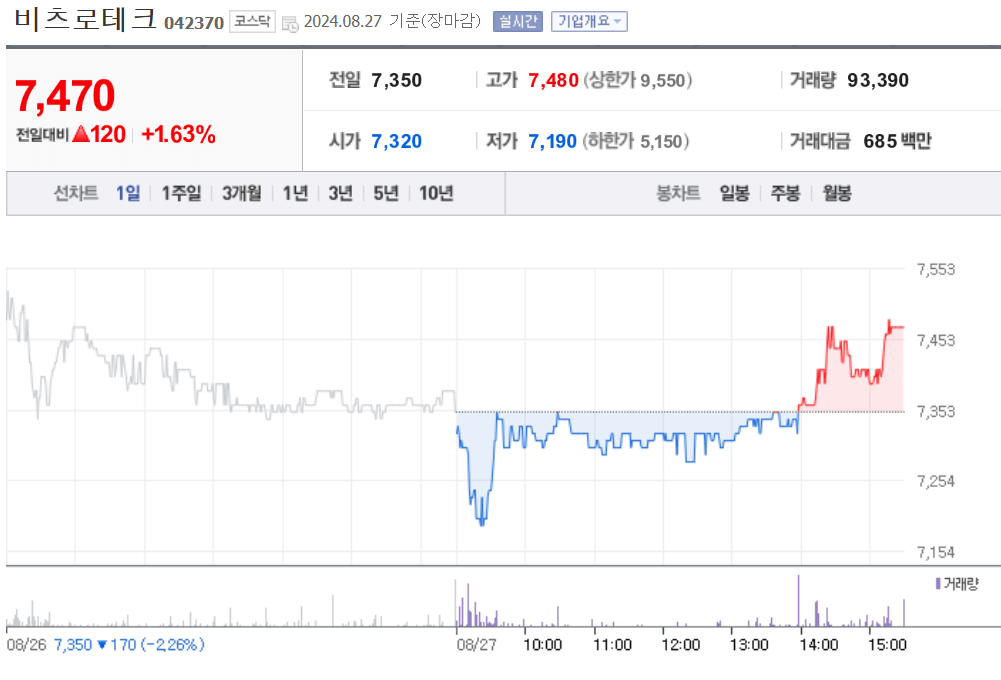Click the lower limit price 5,150

point(661,141)
